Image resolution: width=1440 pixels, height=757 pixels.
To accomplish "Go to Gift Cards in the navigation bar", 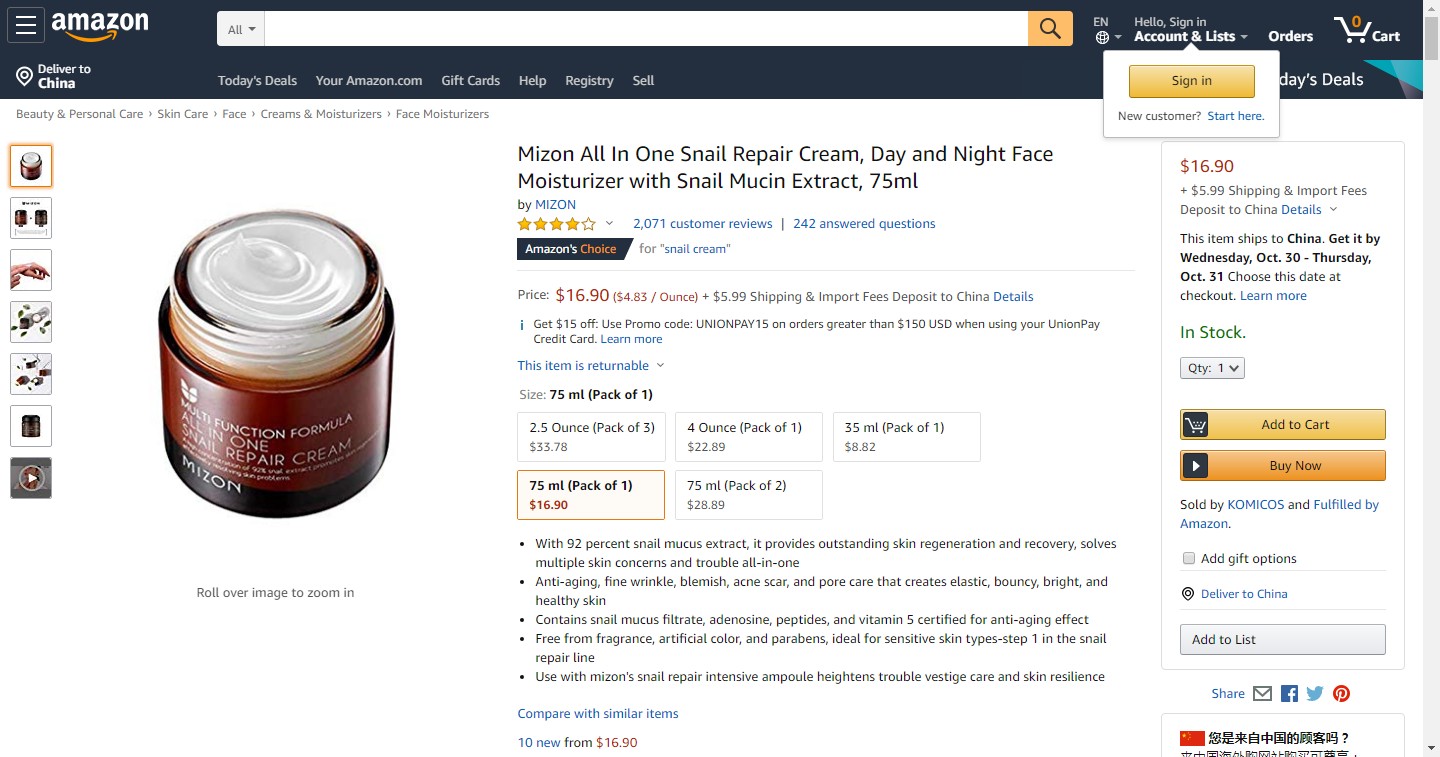I will (470, 81).
